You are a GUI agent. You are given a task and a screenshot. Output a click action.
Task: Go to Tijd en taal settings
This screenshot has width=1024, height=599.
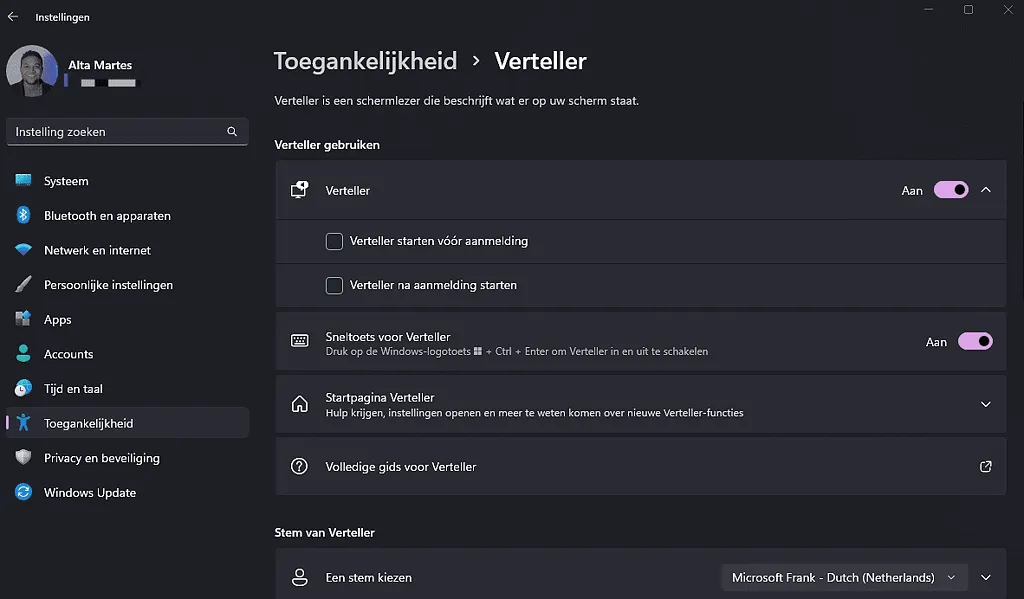click(x=73, y=389)
